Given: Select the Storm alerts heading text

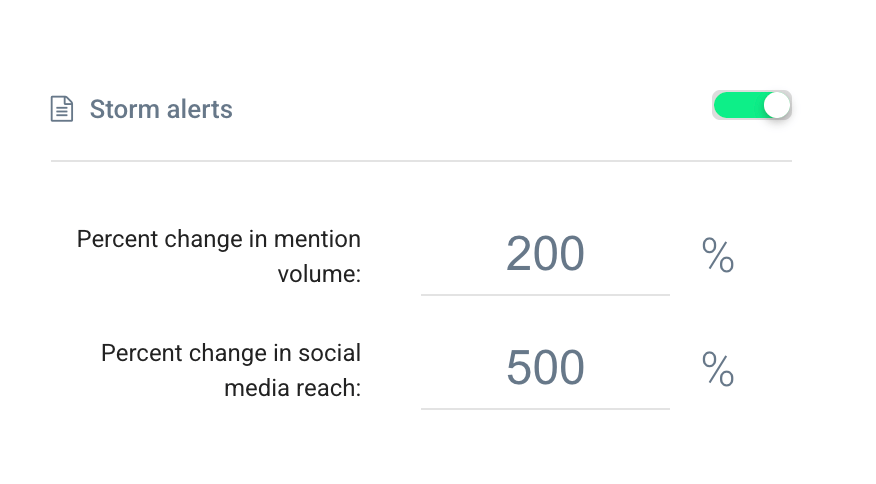Looking at the screenshot, I should click(x=161, y=109).
